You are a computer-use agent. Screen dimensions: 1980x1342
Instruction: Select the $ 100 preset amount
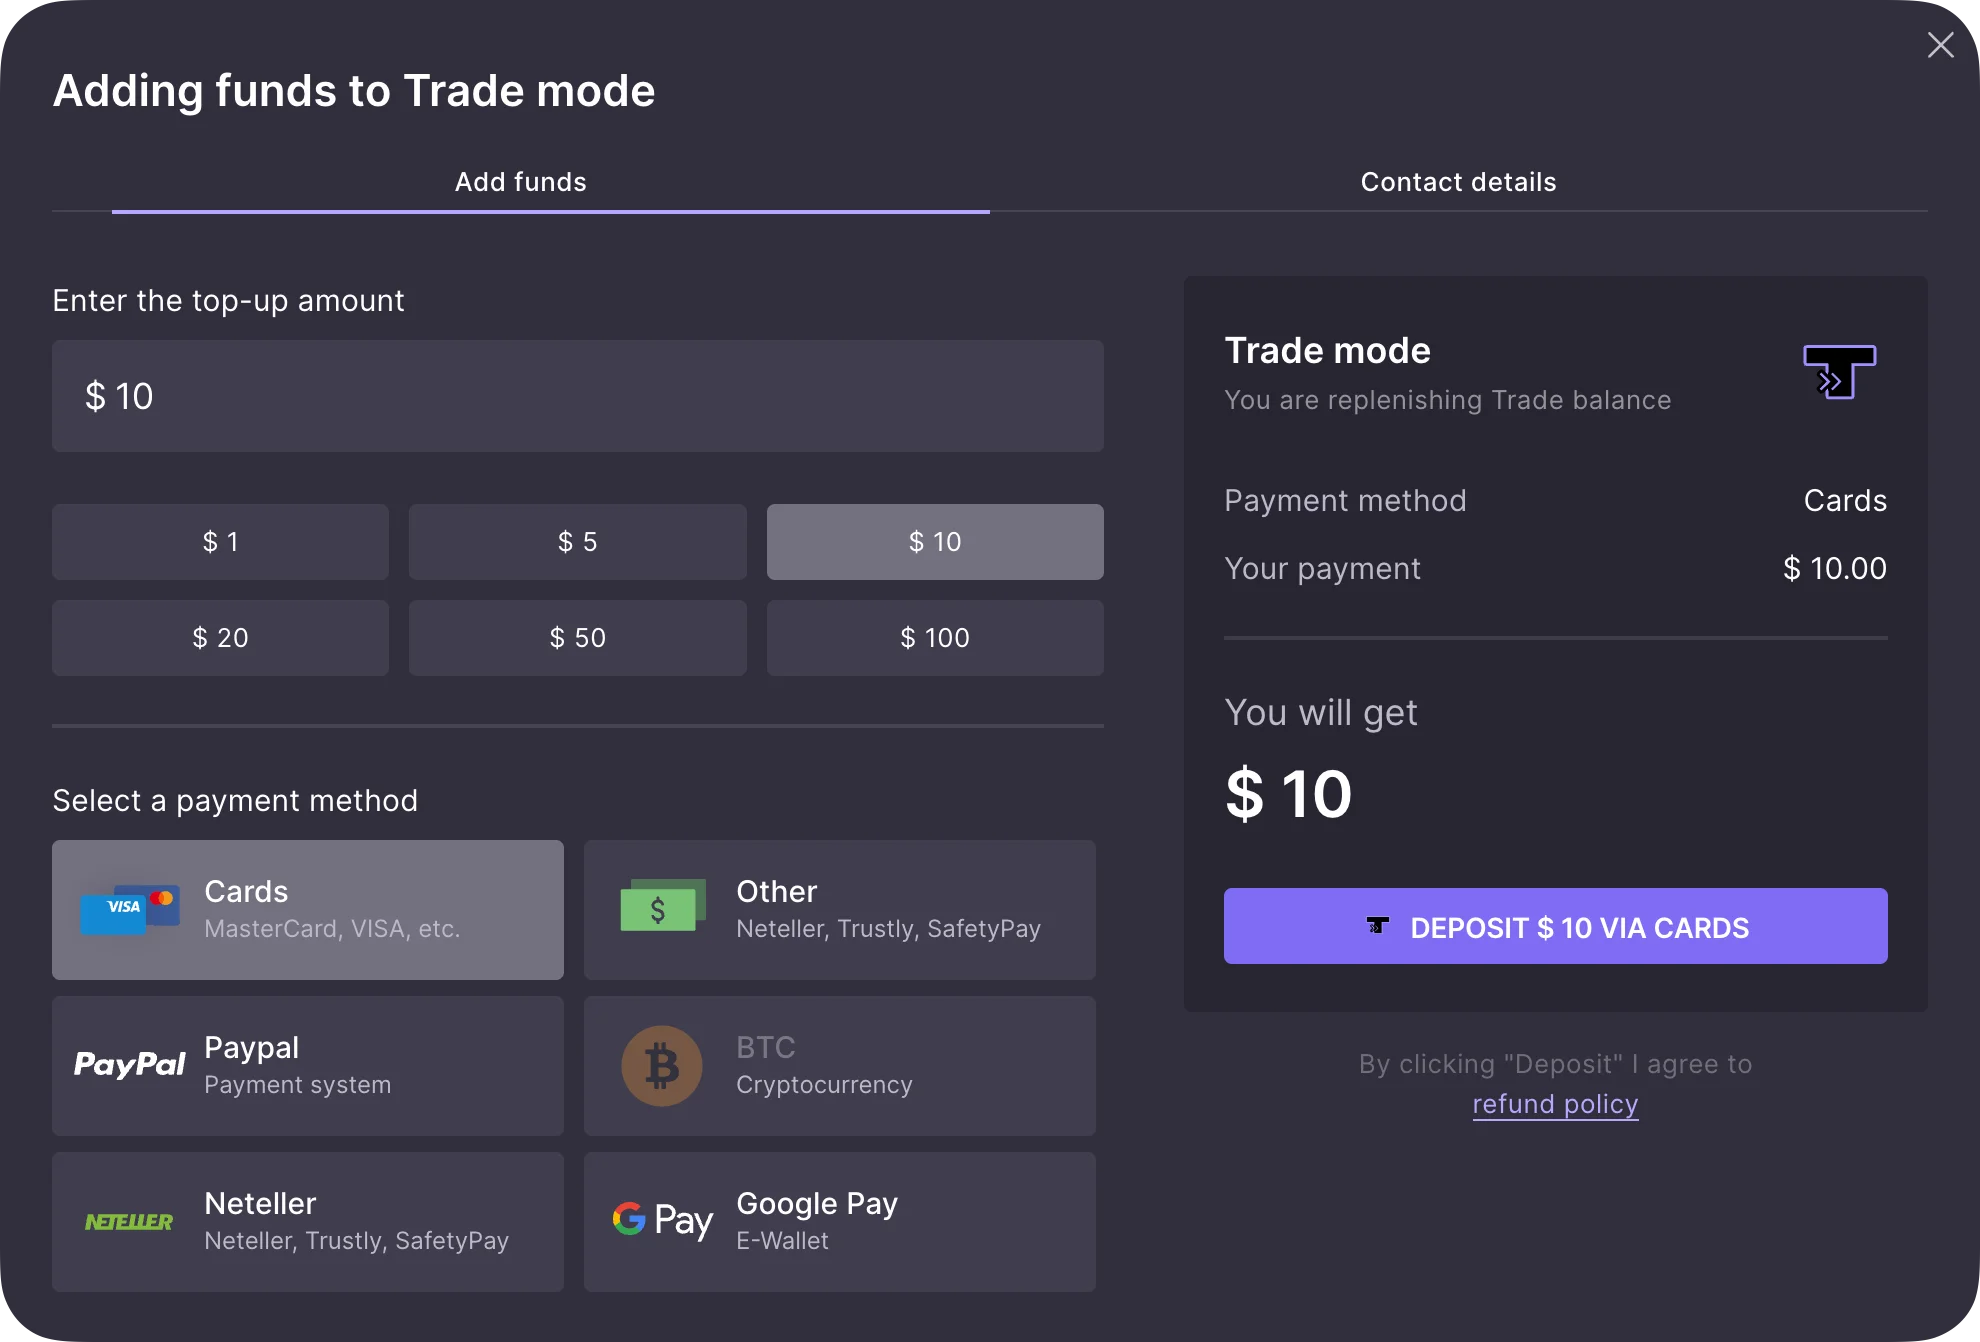tap(935, 638)
